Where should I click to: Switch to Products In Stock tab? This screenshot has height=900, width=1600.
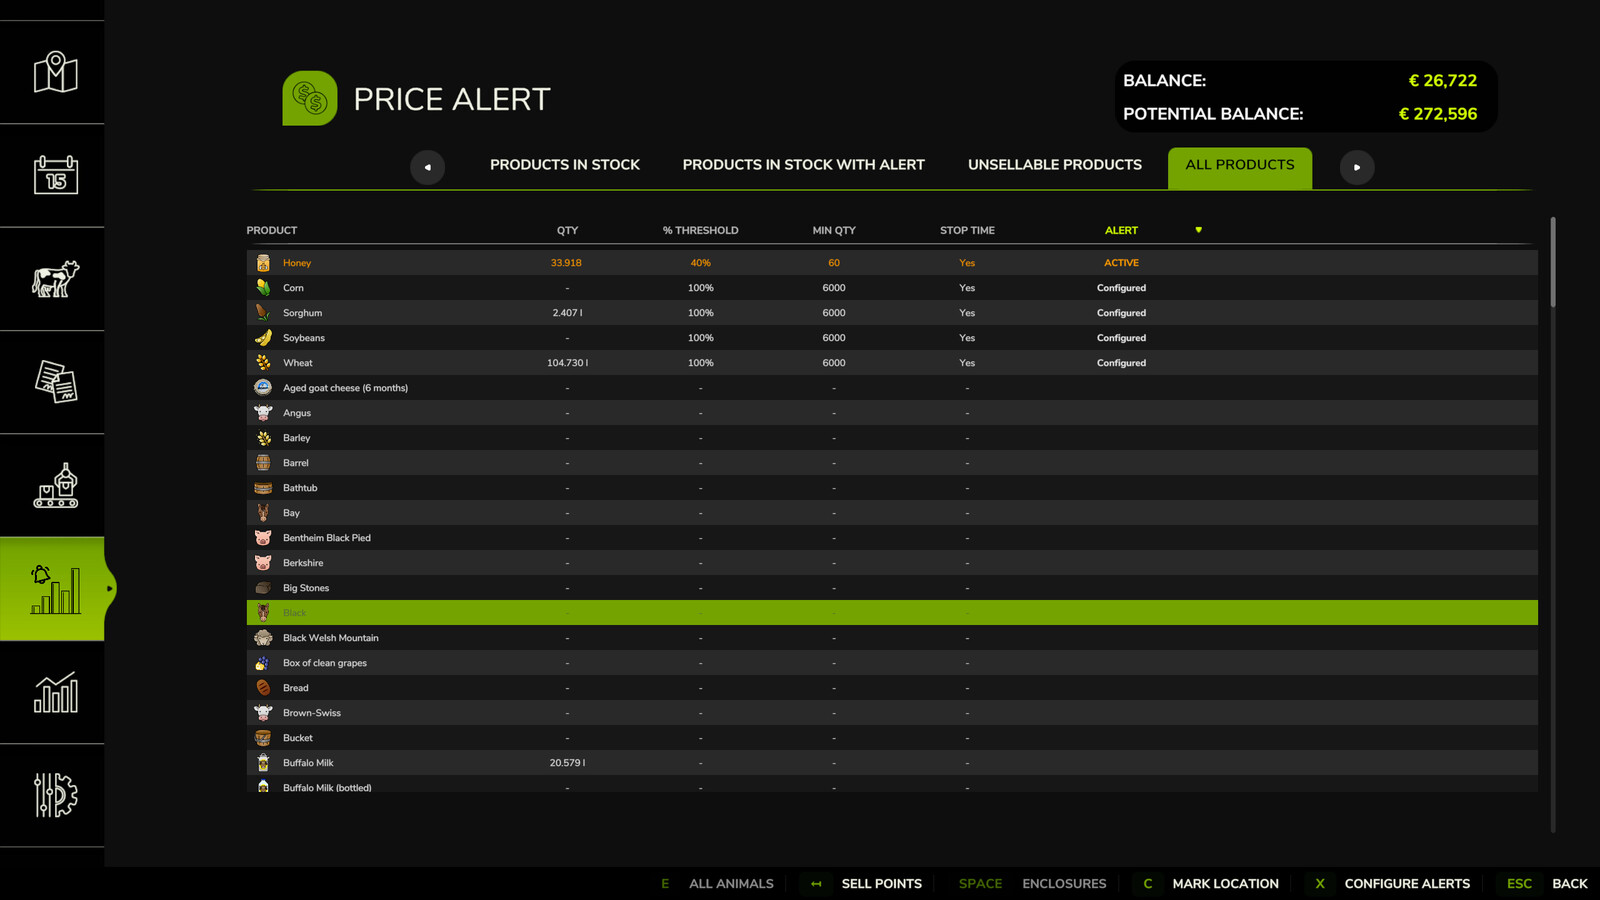point(565,165)
